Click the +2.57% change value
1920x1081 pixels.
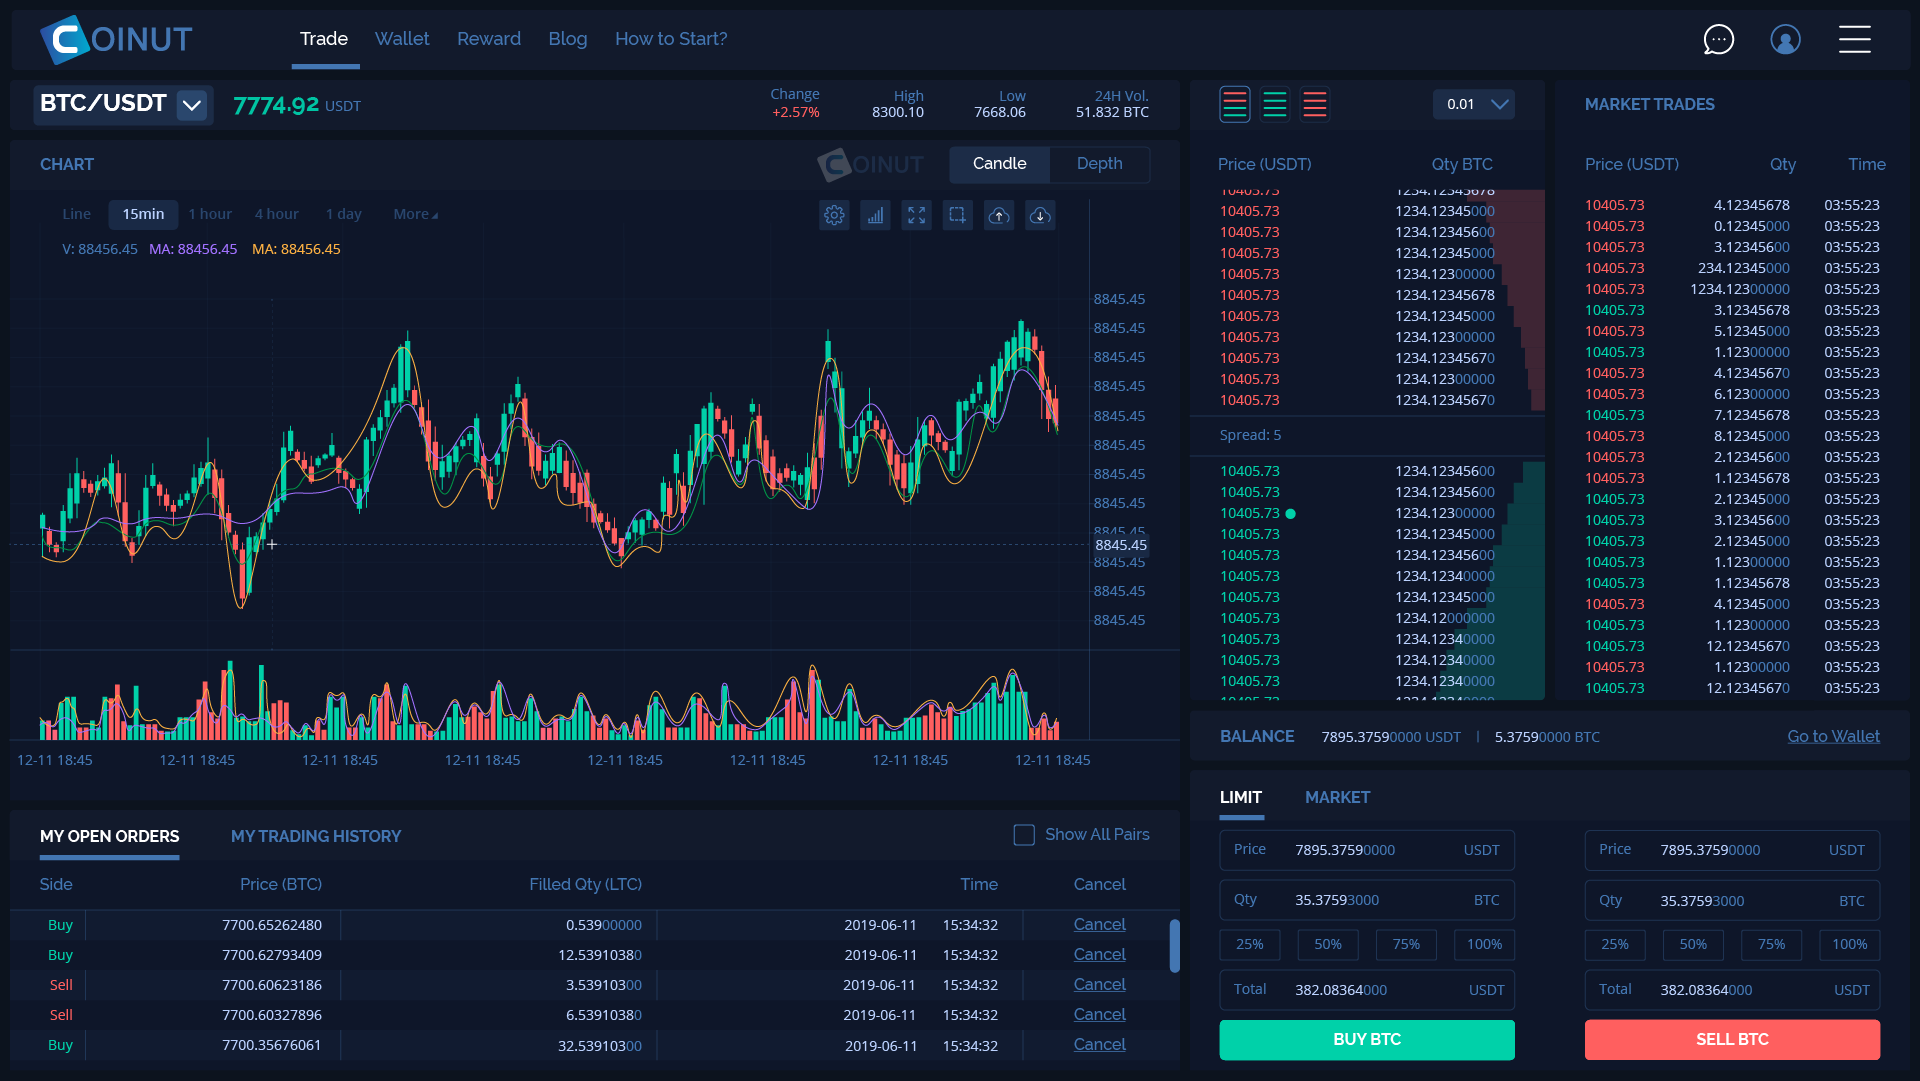tap(795, 113)
